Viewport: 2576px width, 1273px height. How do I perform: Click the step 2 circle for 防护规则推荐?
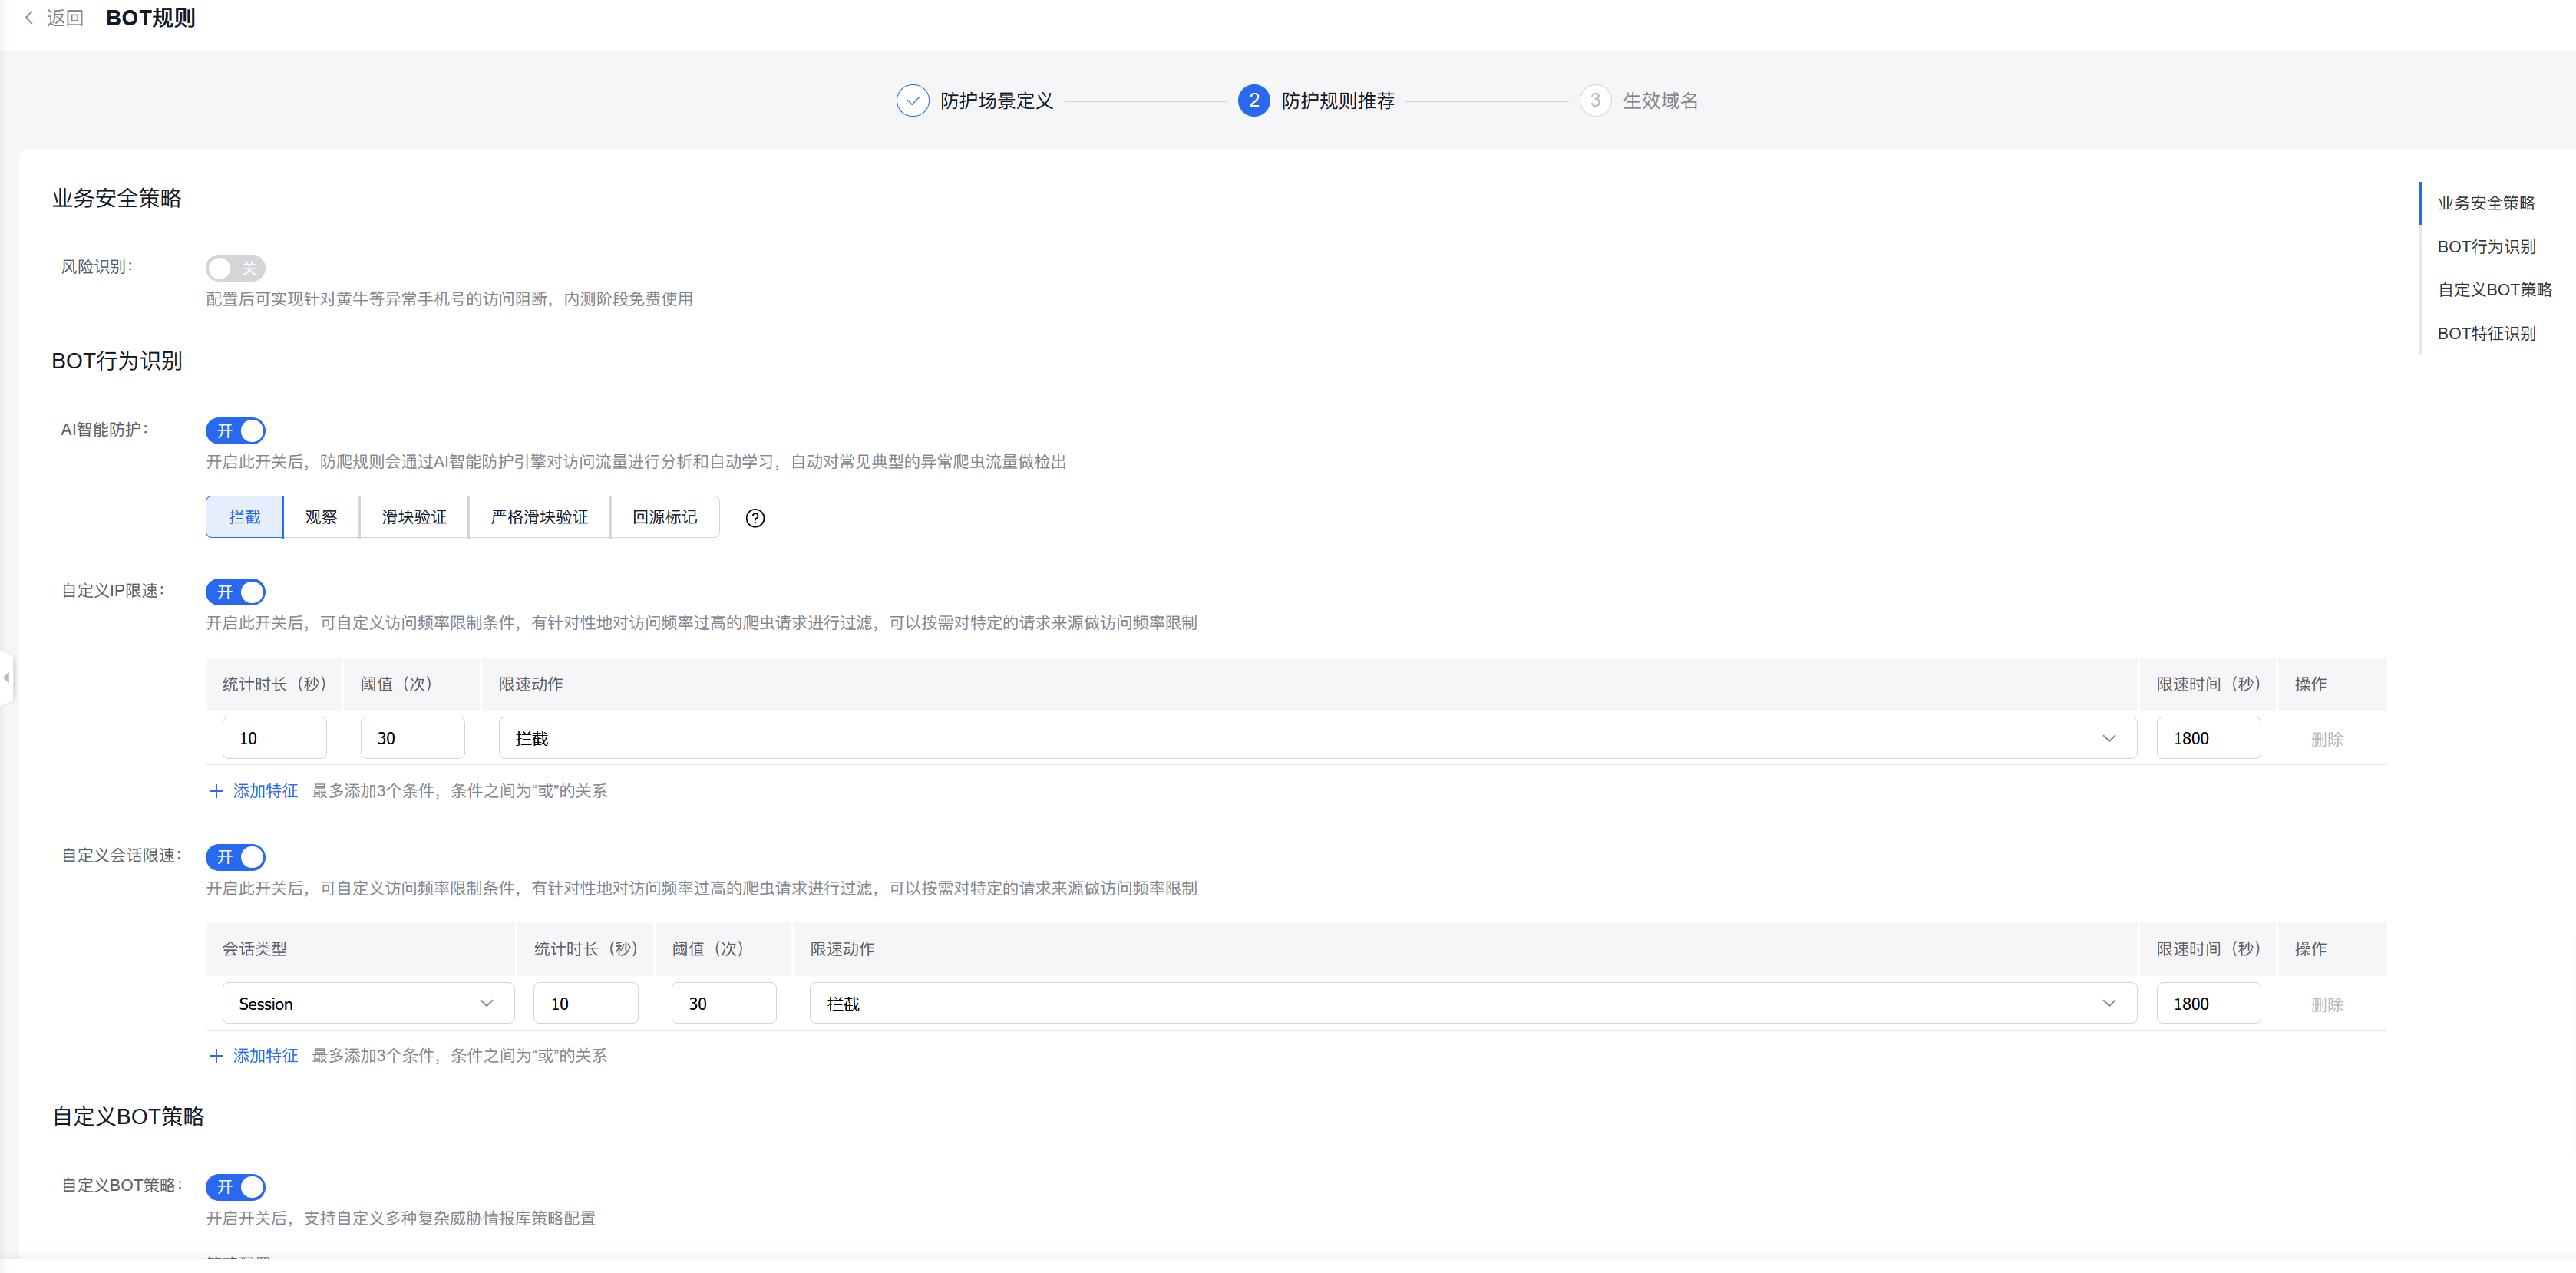click(x=1253, y=100)
